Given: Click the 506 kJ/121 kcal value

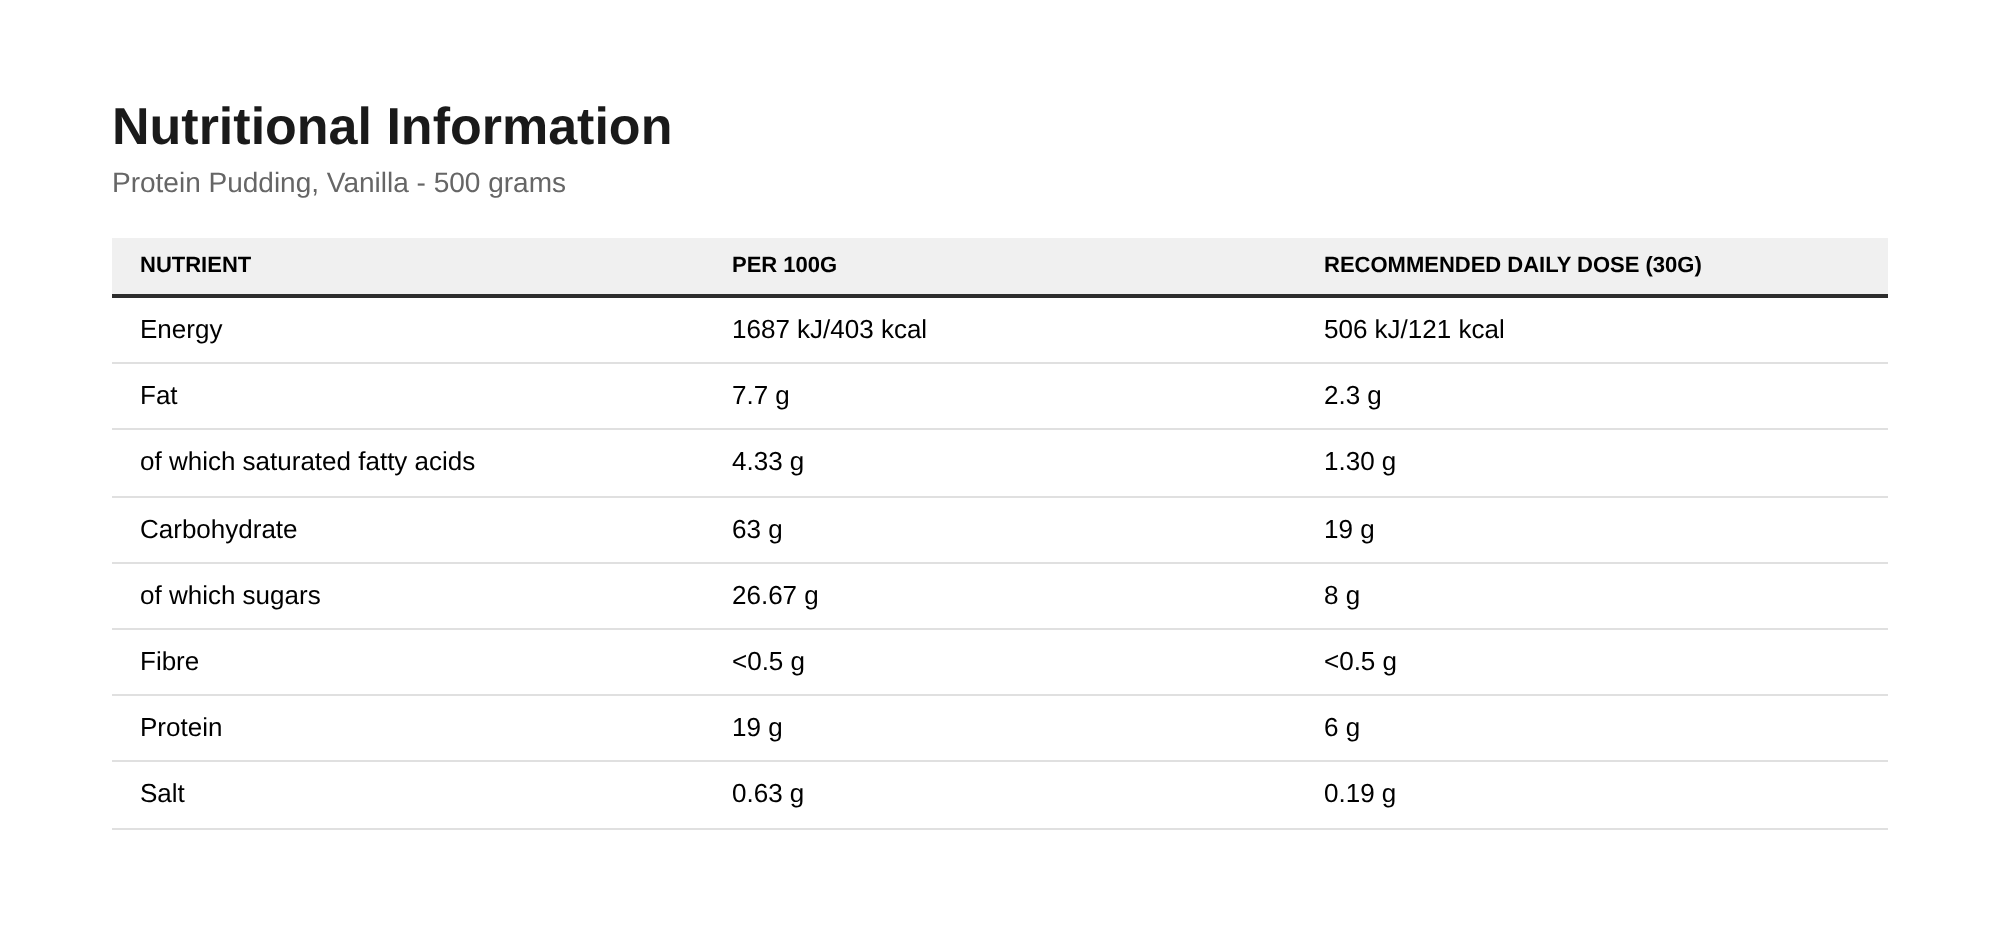Looking at the screenshot, I should click(x=1414, y=330).
